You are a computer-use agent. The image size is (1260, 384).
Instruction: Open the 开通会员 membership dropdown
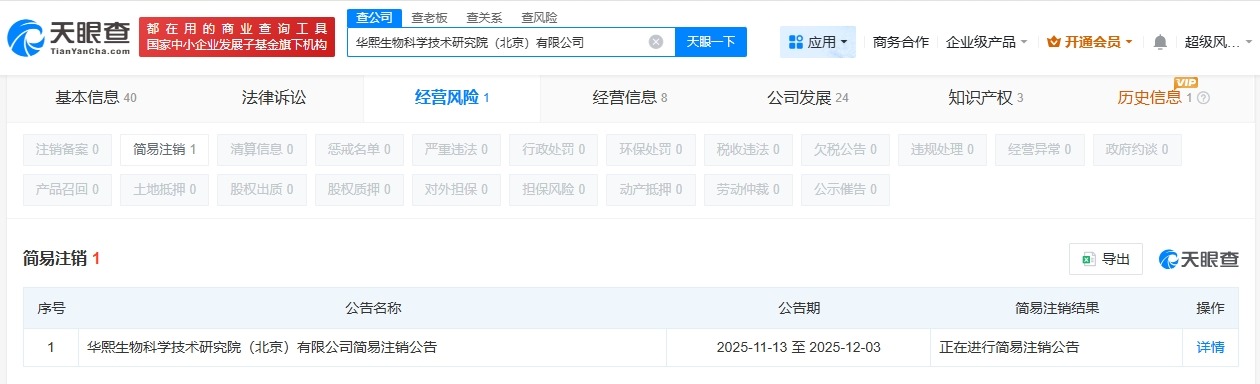tap(1090, 42)
